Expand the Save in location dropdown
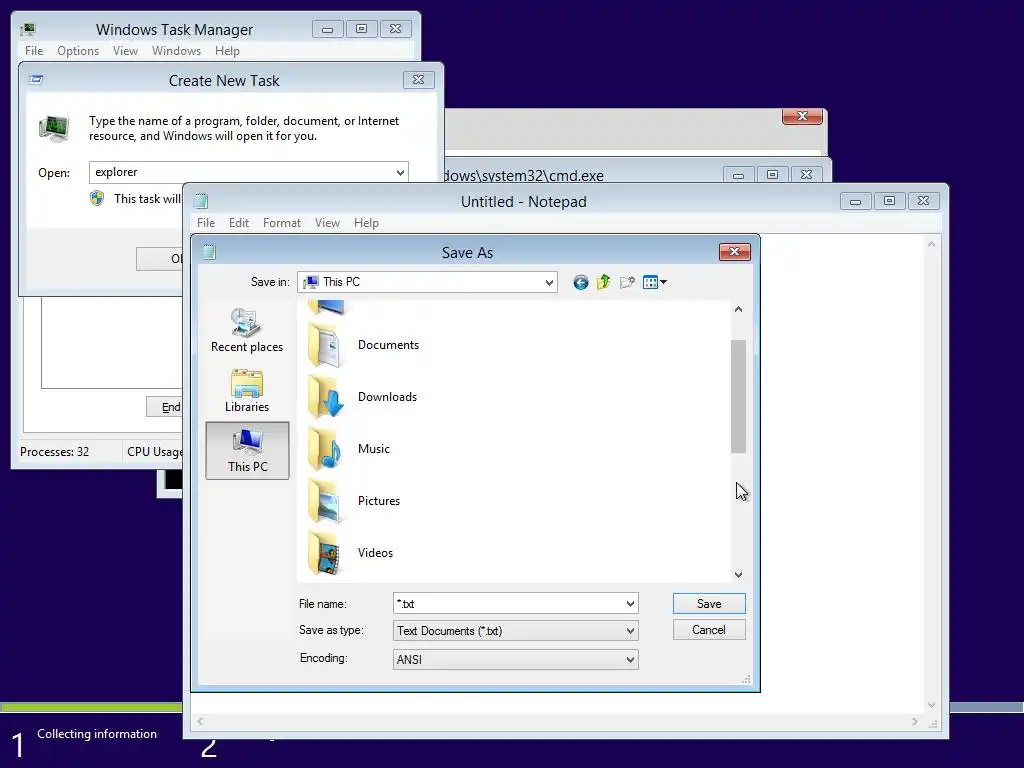Viewport: 1024px width, 768px height. pyautogui.click(x=549, y=282)
